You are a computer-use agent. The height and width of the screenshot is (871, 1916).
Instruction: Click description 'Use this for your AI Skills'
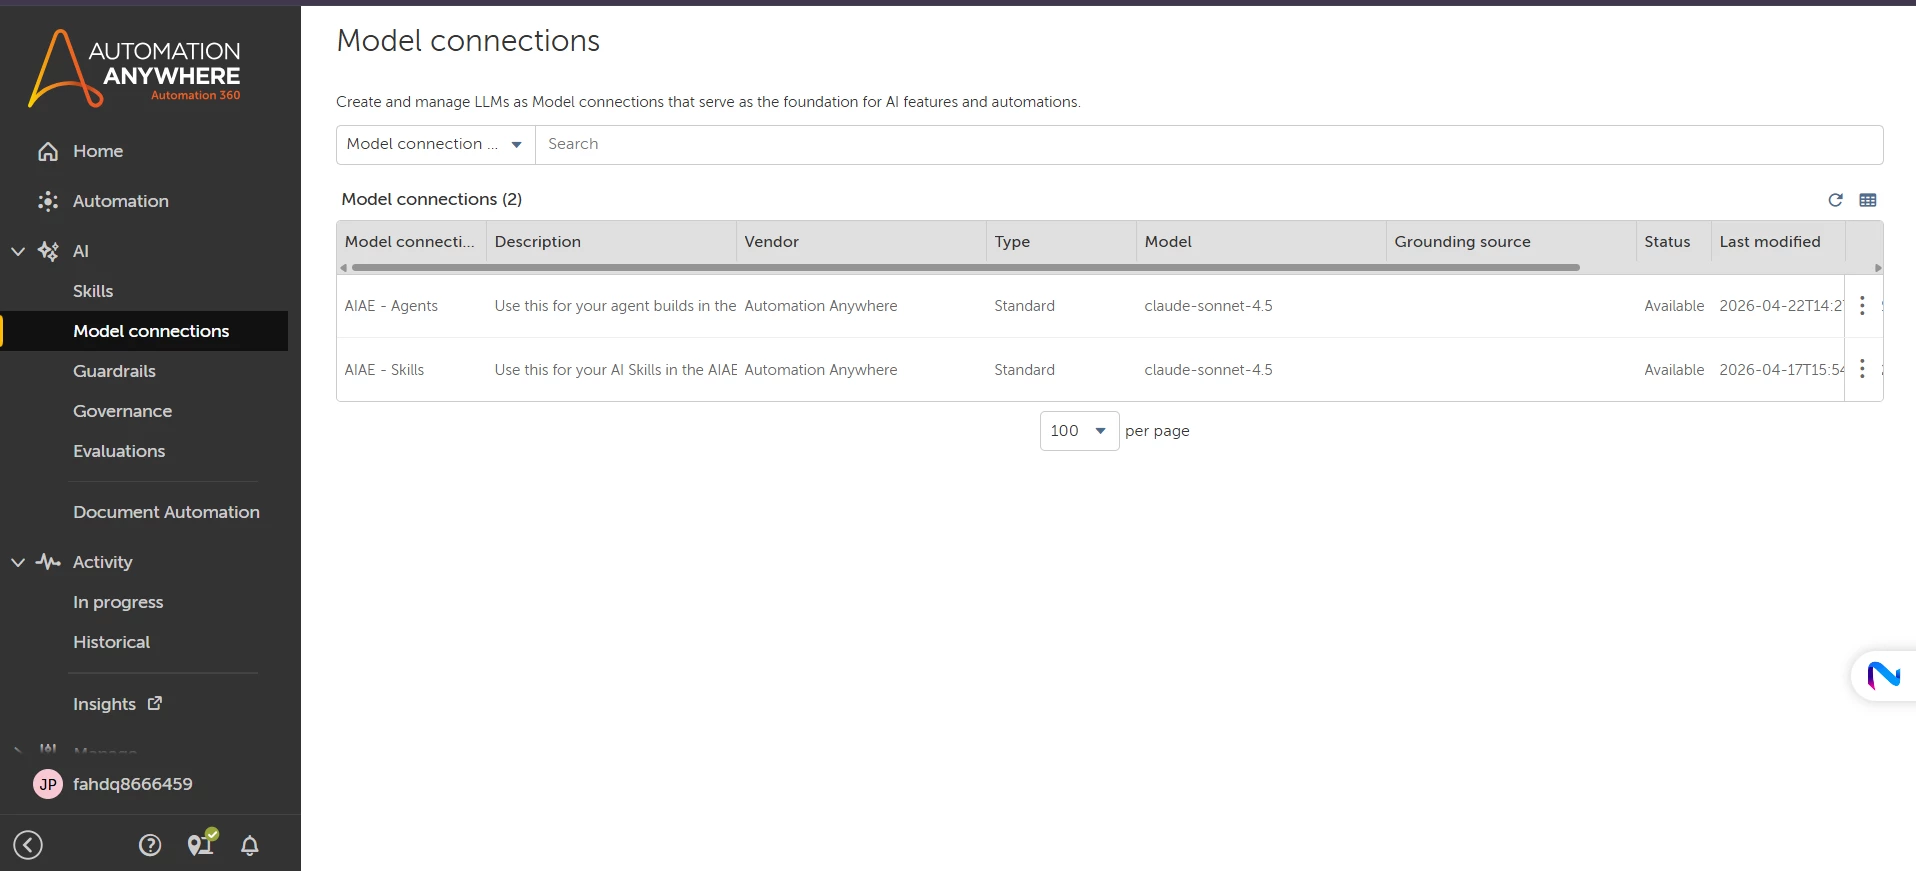click(x=615, y=370)
